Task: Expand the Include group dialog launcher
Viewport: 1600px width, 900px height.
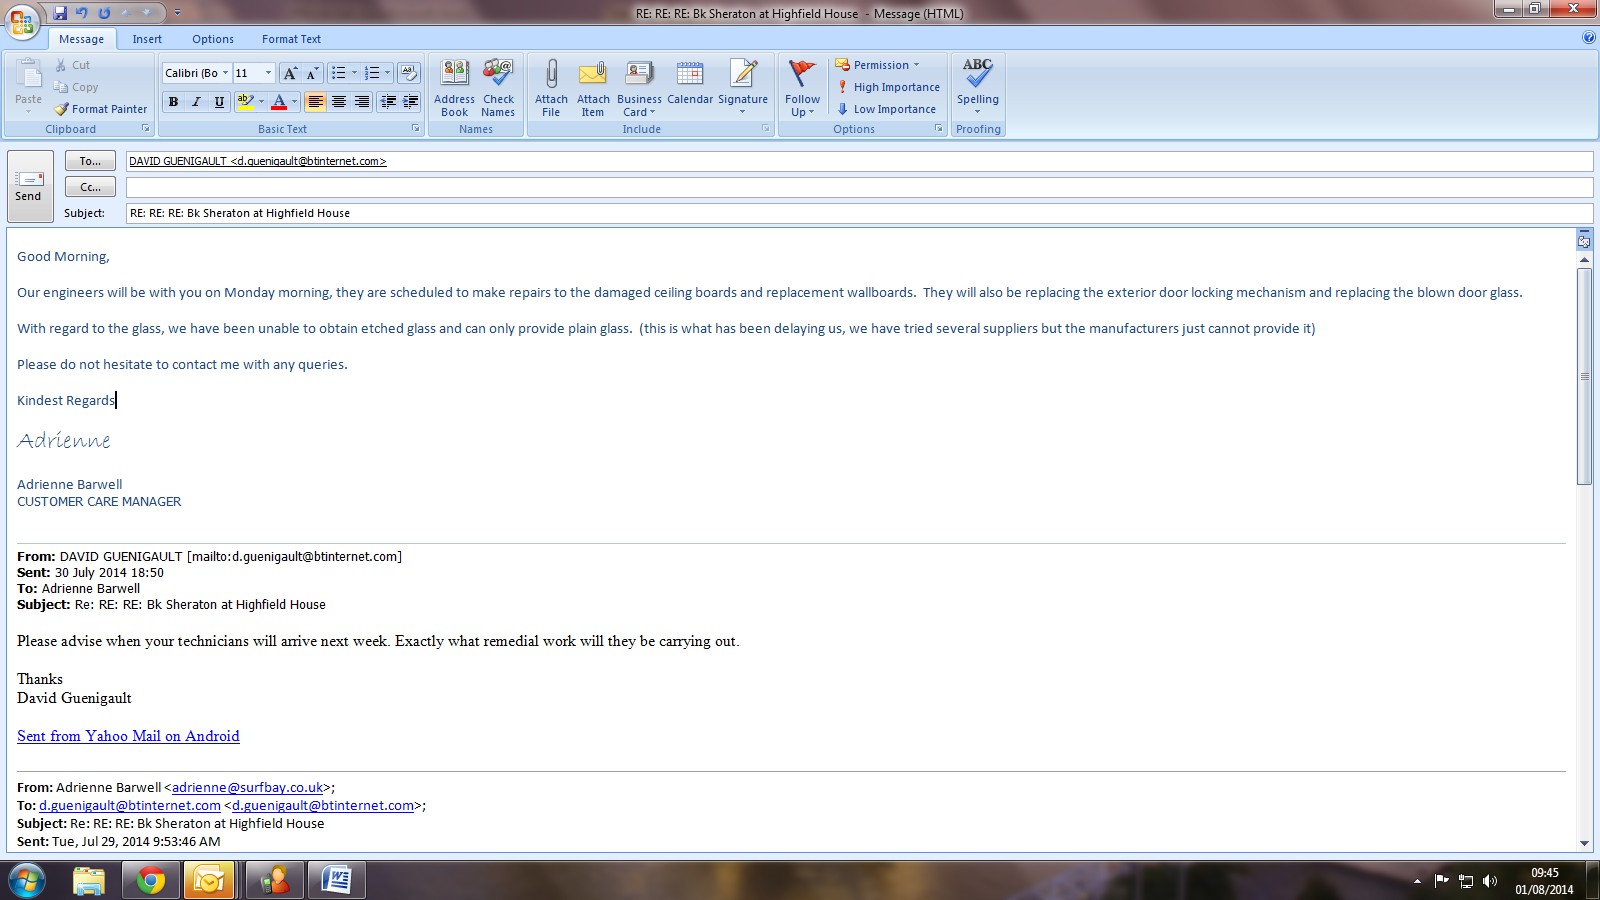Action: point(766,129)
